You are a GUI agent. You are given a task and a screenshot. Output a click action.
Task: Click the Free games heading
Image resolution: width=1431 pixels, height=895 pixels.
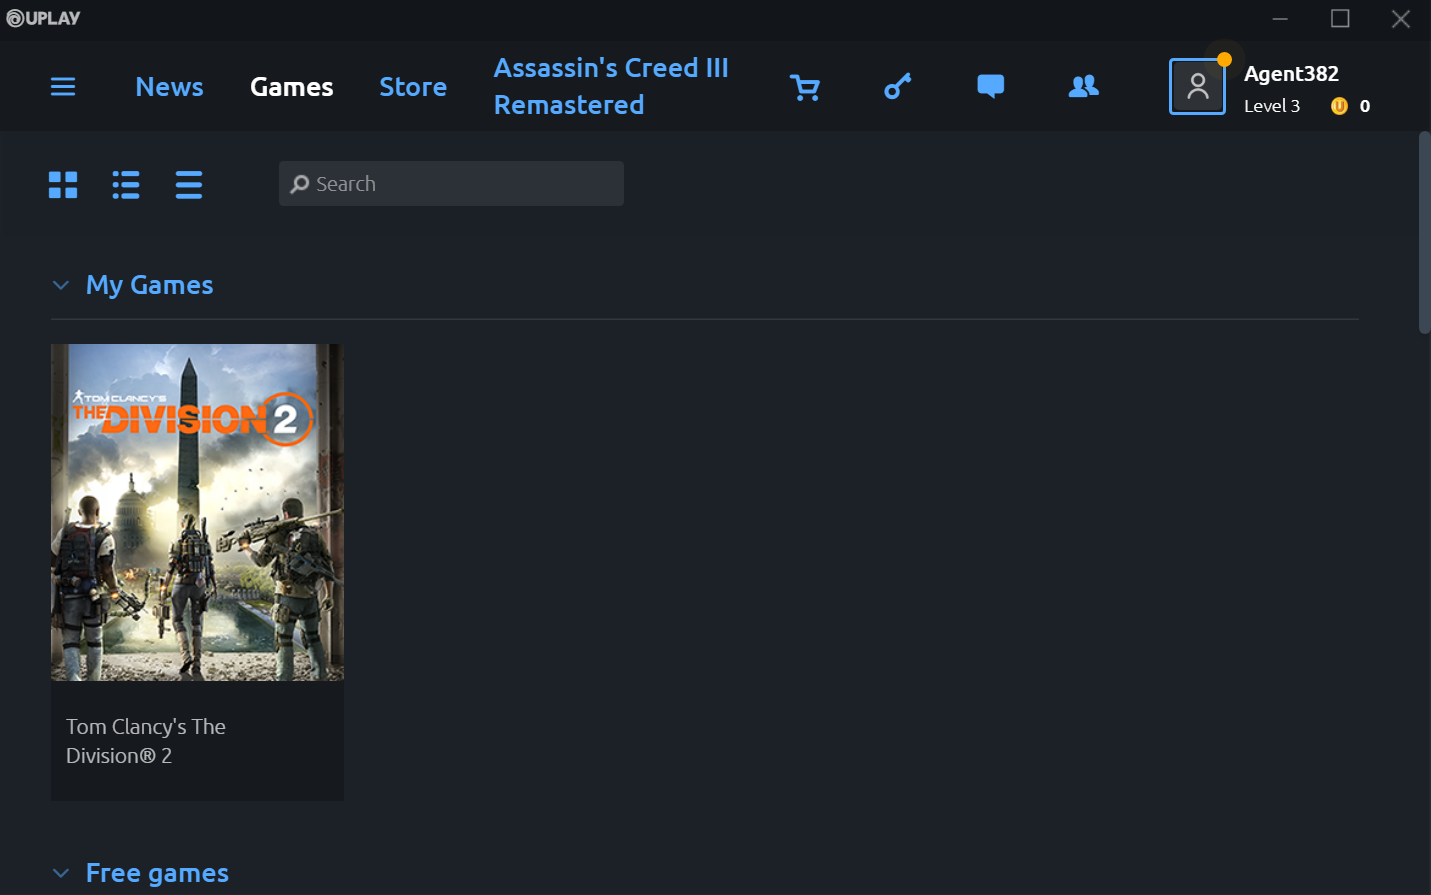(157, 873)
